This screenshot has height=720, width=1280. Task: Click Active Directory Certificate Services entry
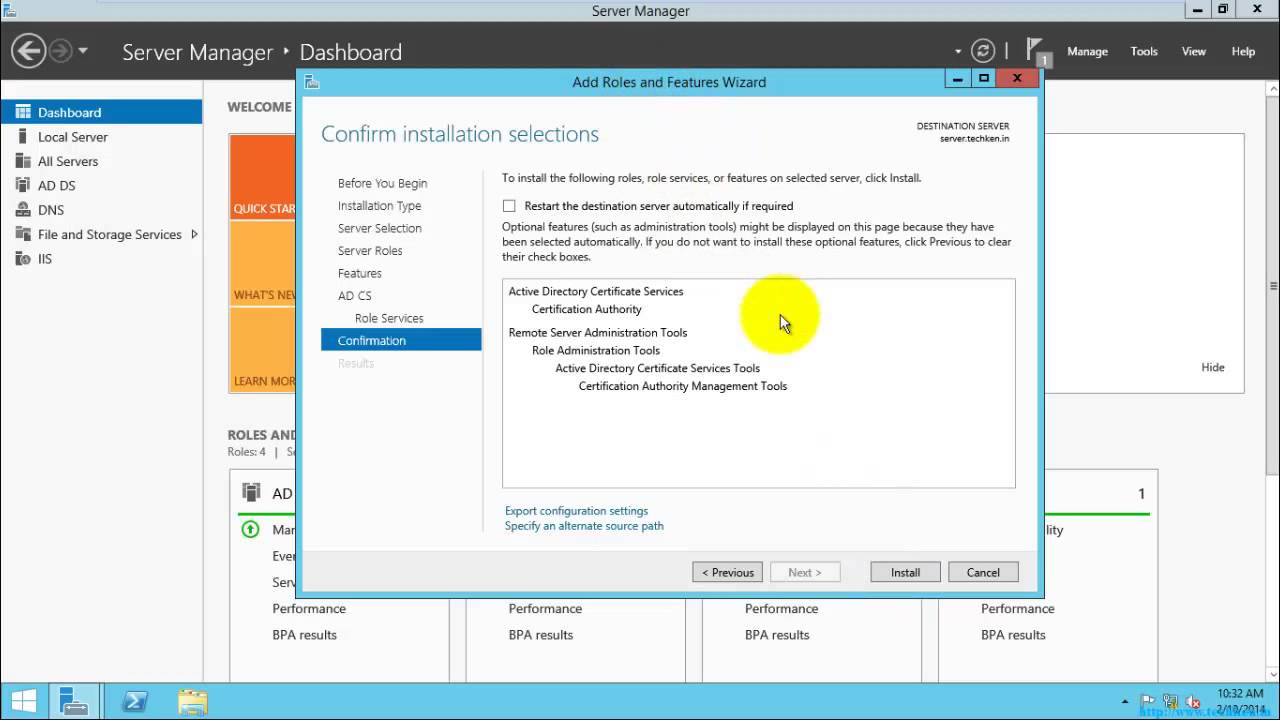coord(596,291)
